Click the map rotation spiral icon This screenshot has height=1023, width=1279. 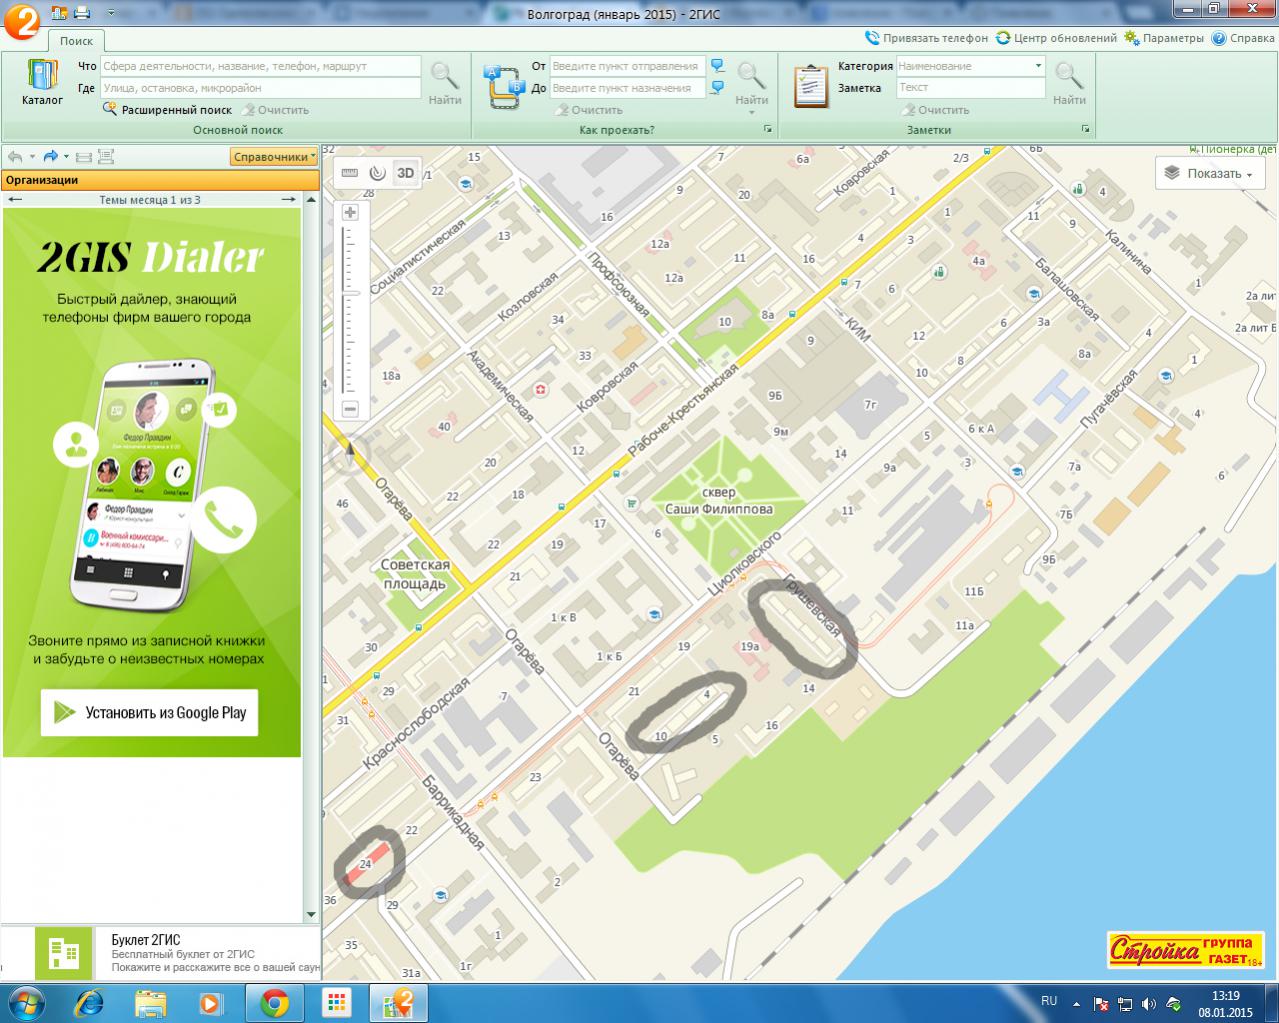(x=377, y=172)
